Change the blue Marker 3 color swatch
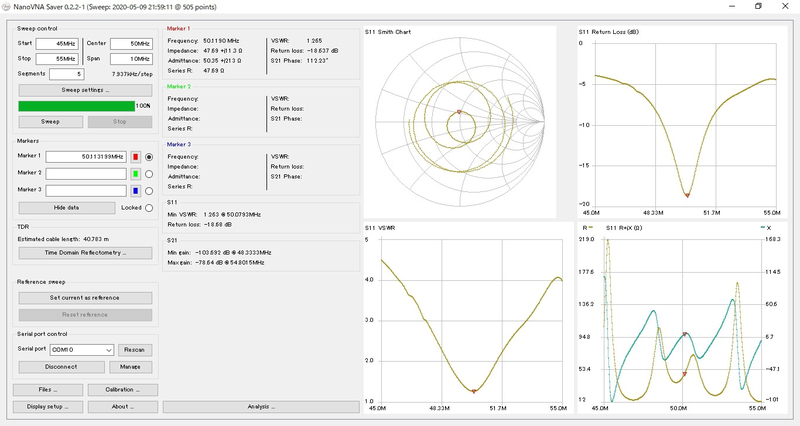800x426 pixels. click(135, 191)
